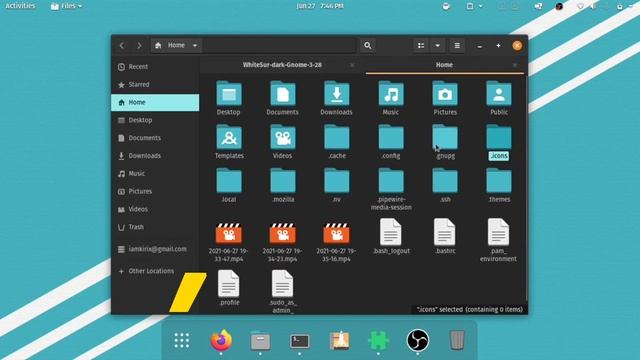
Task: Open the Public folder
Action: (x=499, y=93)
